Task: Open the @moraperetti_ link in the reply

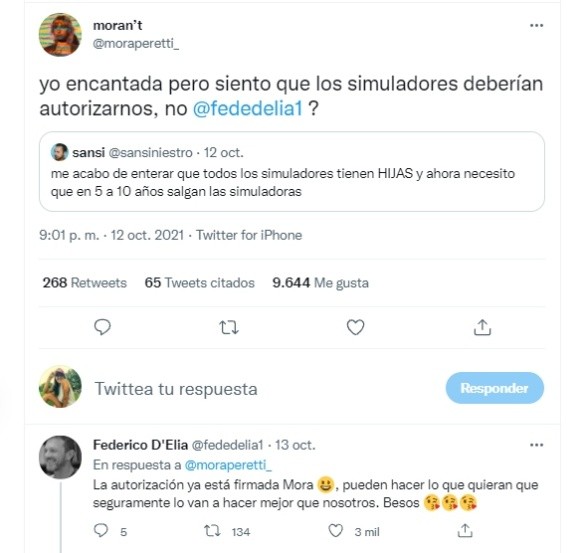Action: point(228,465)
